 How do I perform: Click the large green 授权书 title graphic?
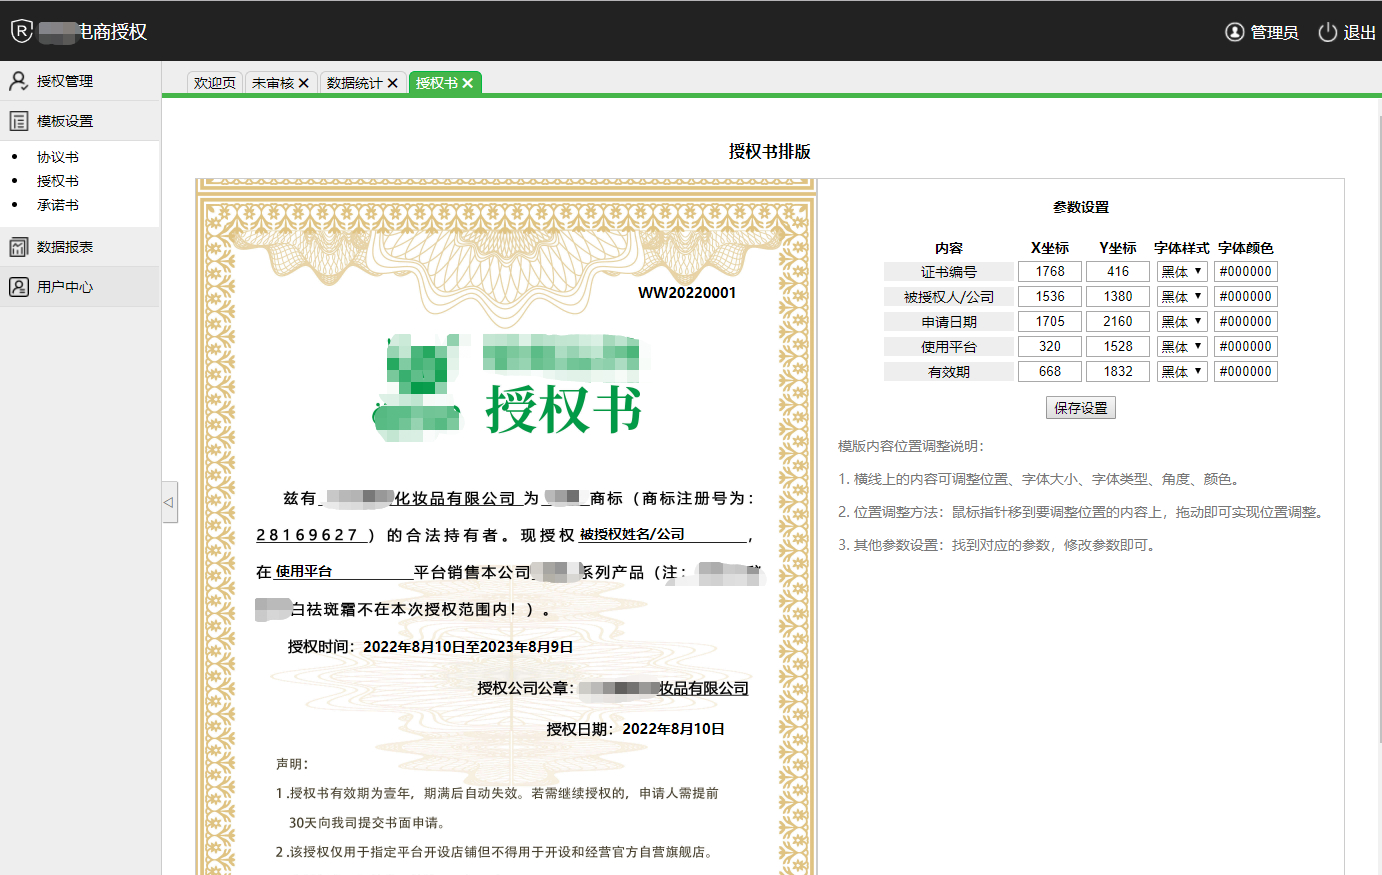(564, 409)
